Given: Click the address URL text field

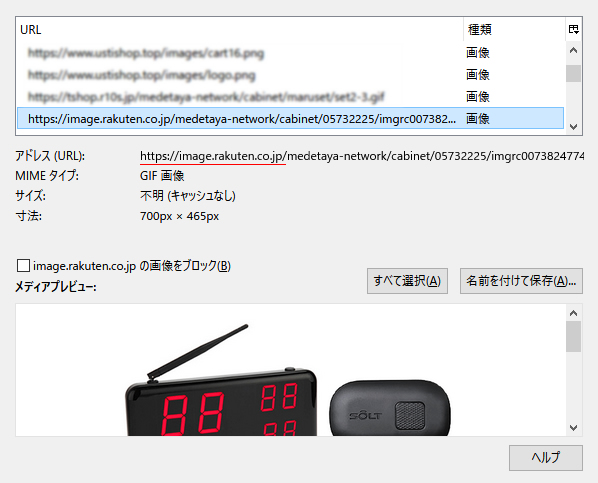Looking at the screenshot, I should coord(362,156).
